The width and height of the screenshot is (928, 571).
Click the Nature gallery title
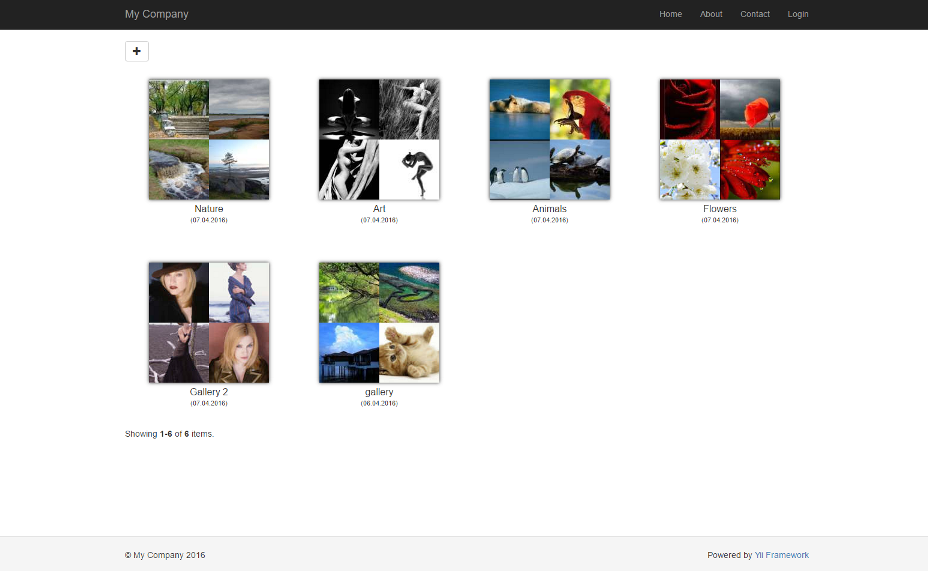209,209
